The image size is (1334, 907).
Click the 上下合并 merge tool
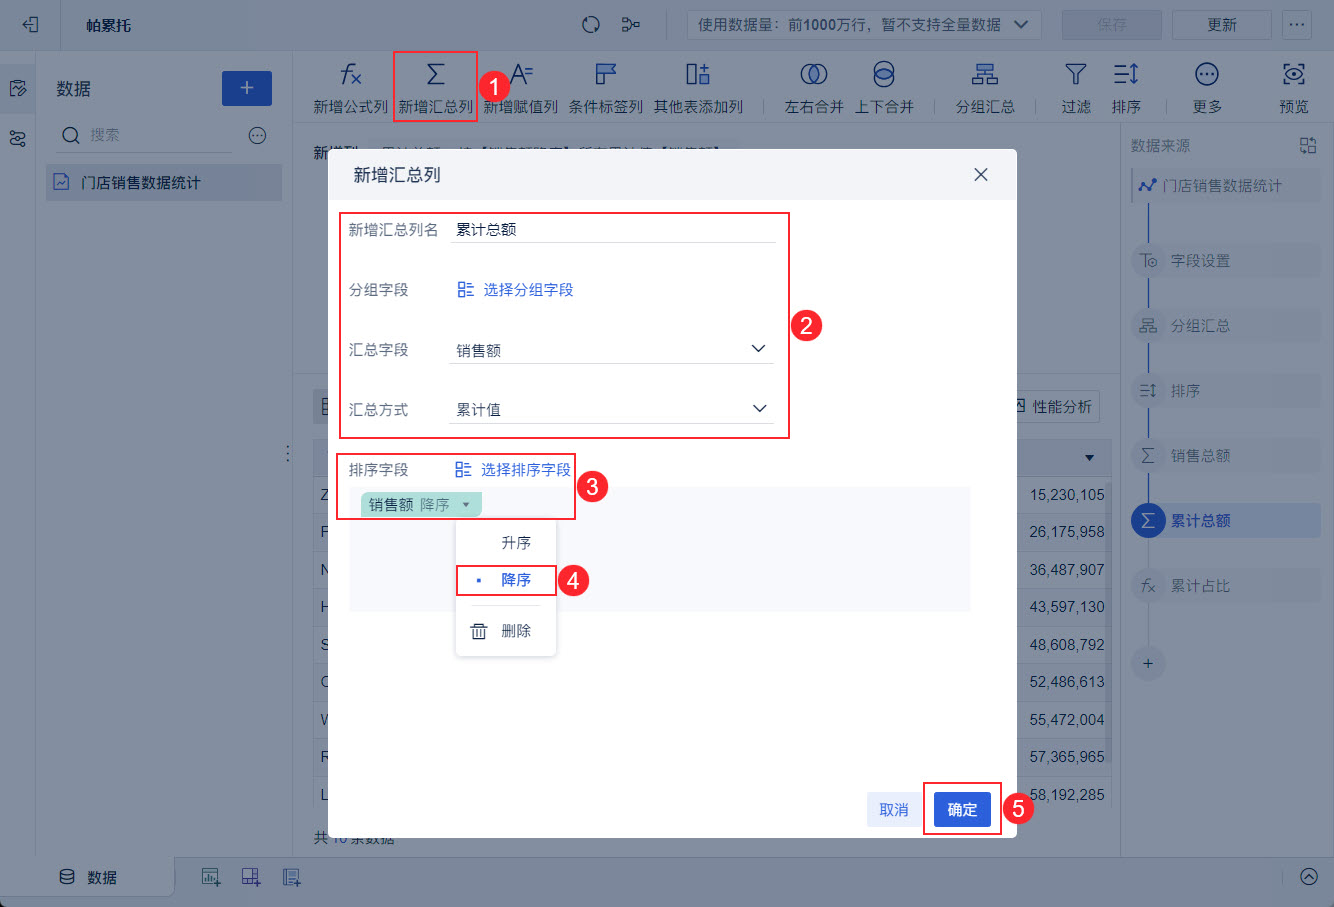coord(884,88)
